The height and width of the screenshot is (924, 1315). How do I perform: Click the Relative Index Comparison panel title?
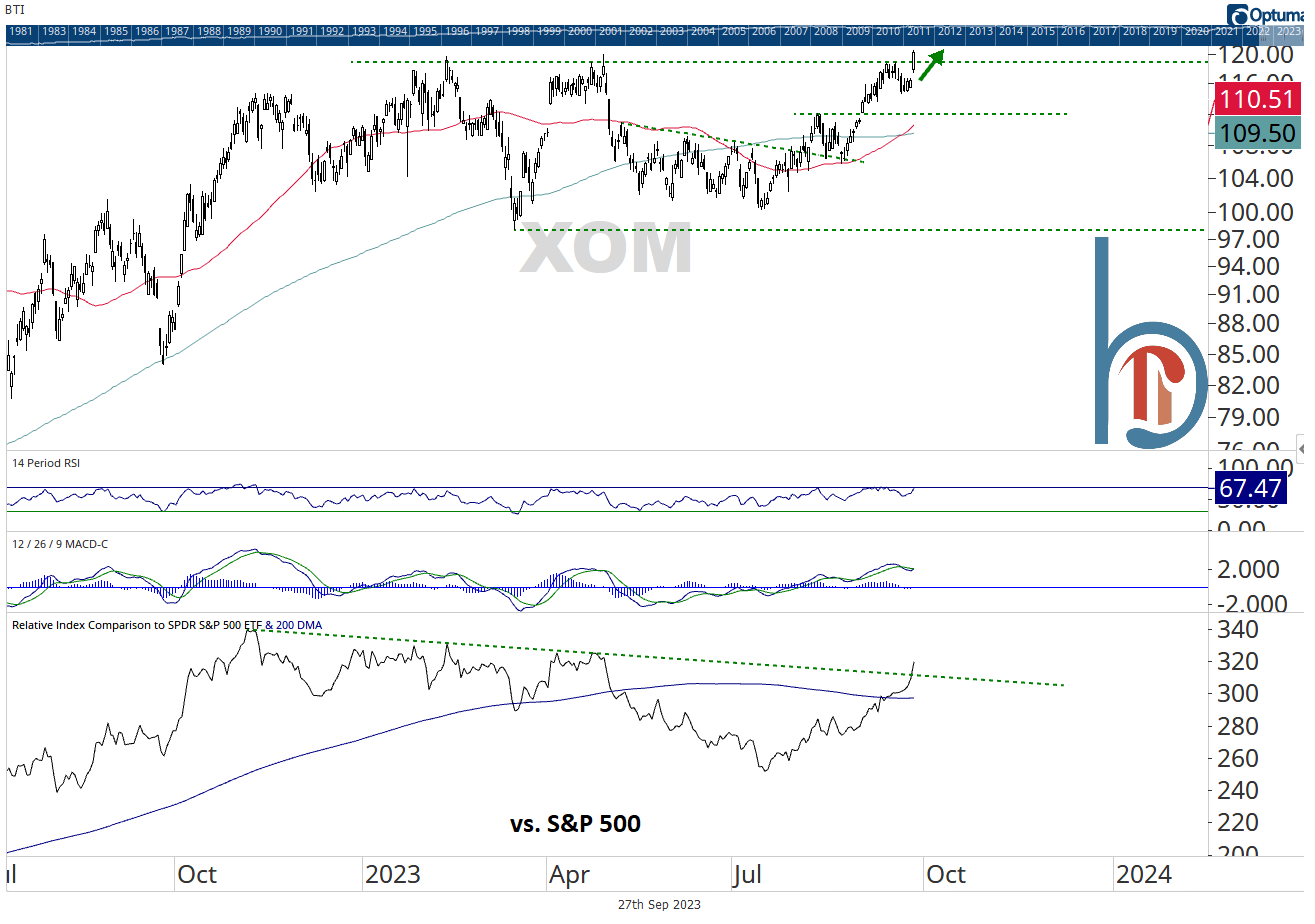167,625
